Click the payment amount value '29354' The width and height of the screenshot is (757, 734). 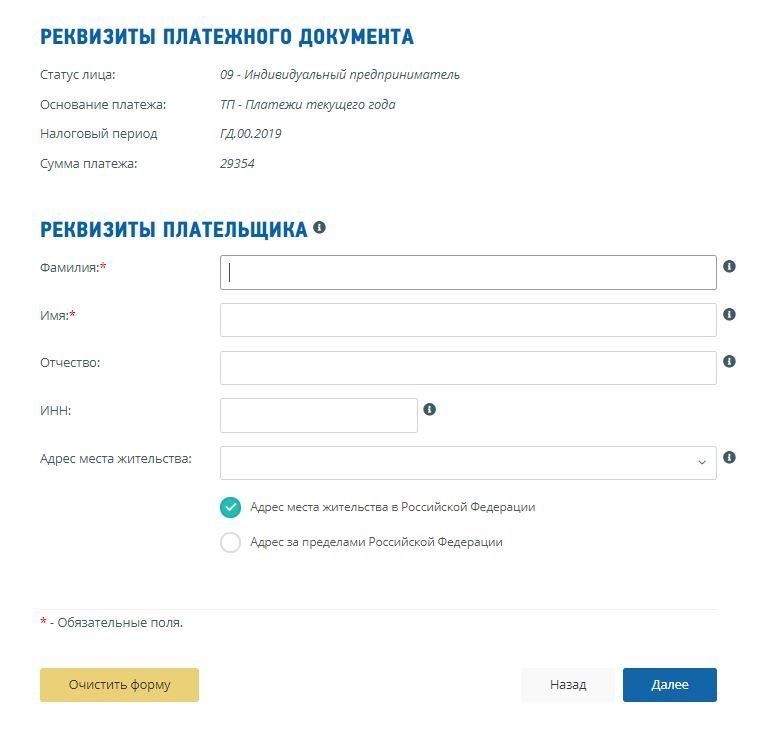tap(237, 164)
